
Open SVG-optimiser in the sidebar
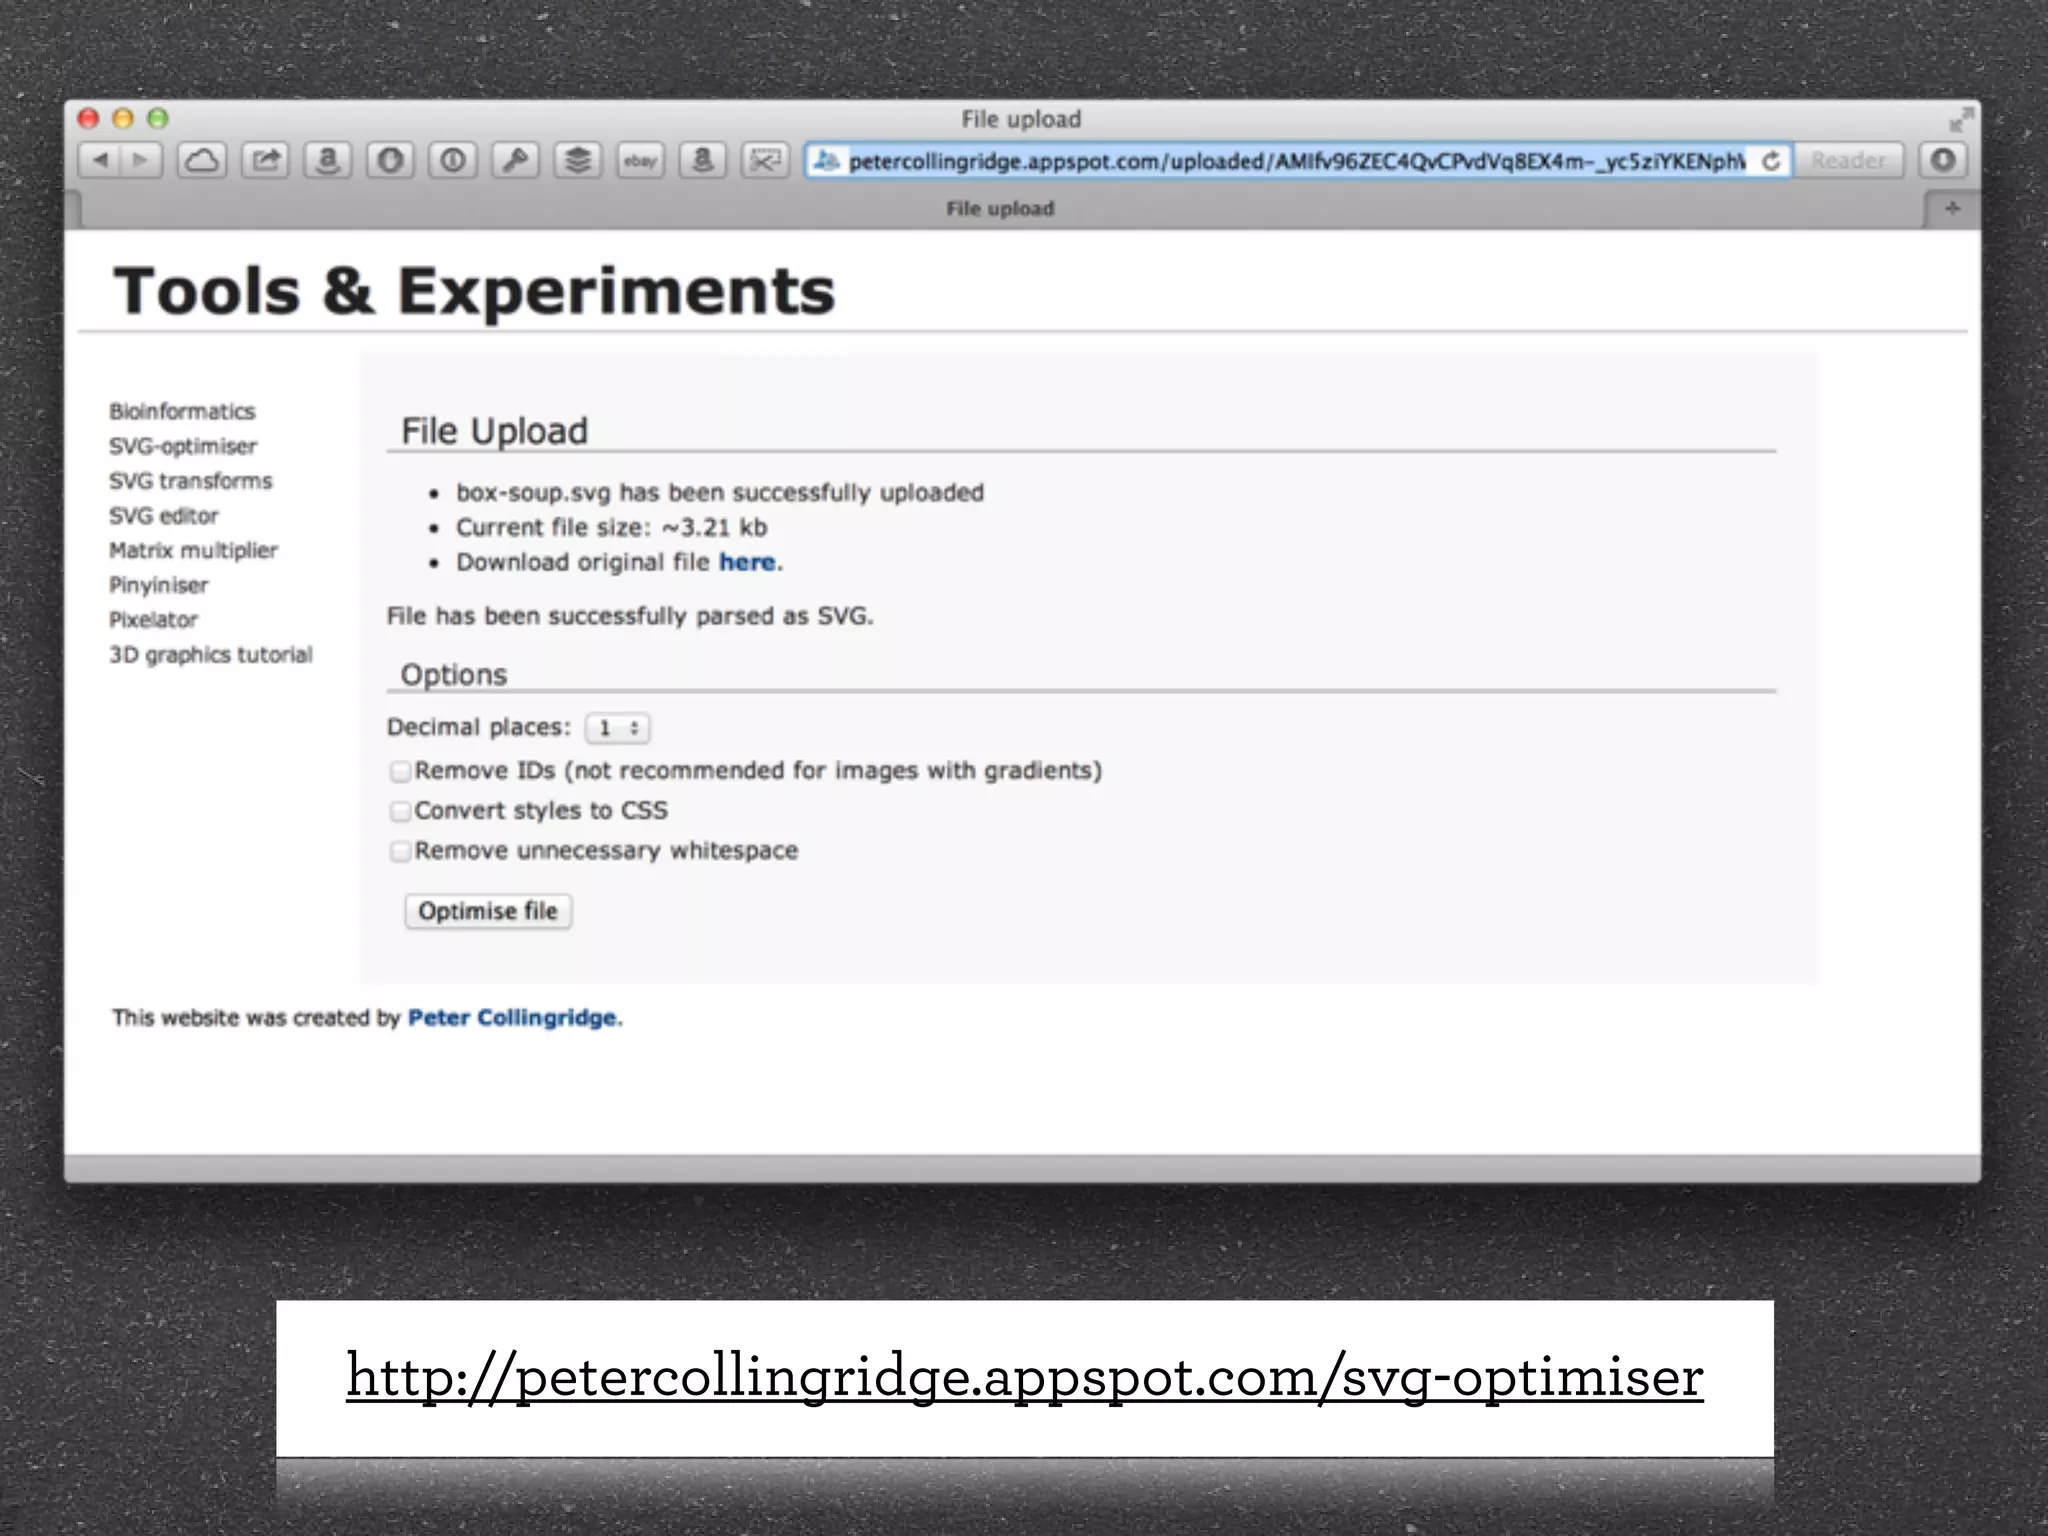coord(183,446)
